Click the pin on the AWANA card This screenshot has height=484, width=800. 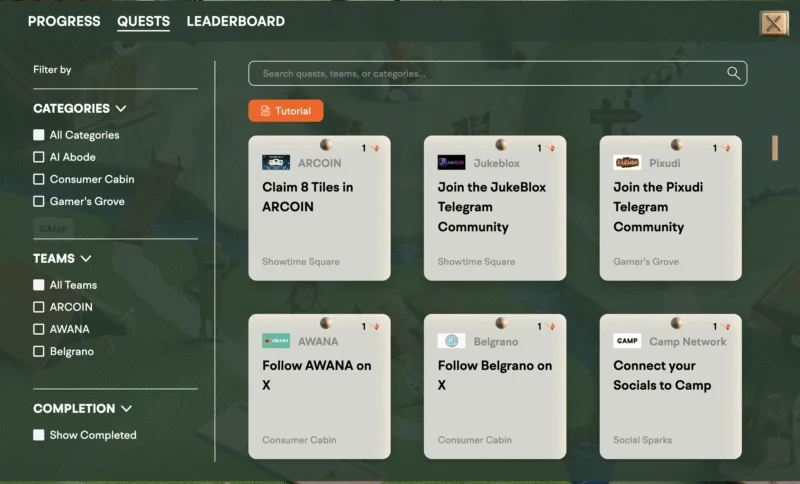326,323
